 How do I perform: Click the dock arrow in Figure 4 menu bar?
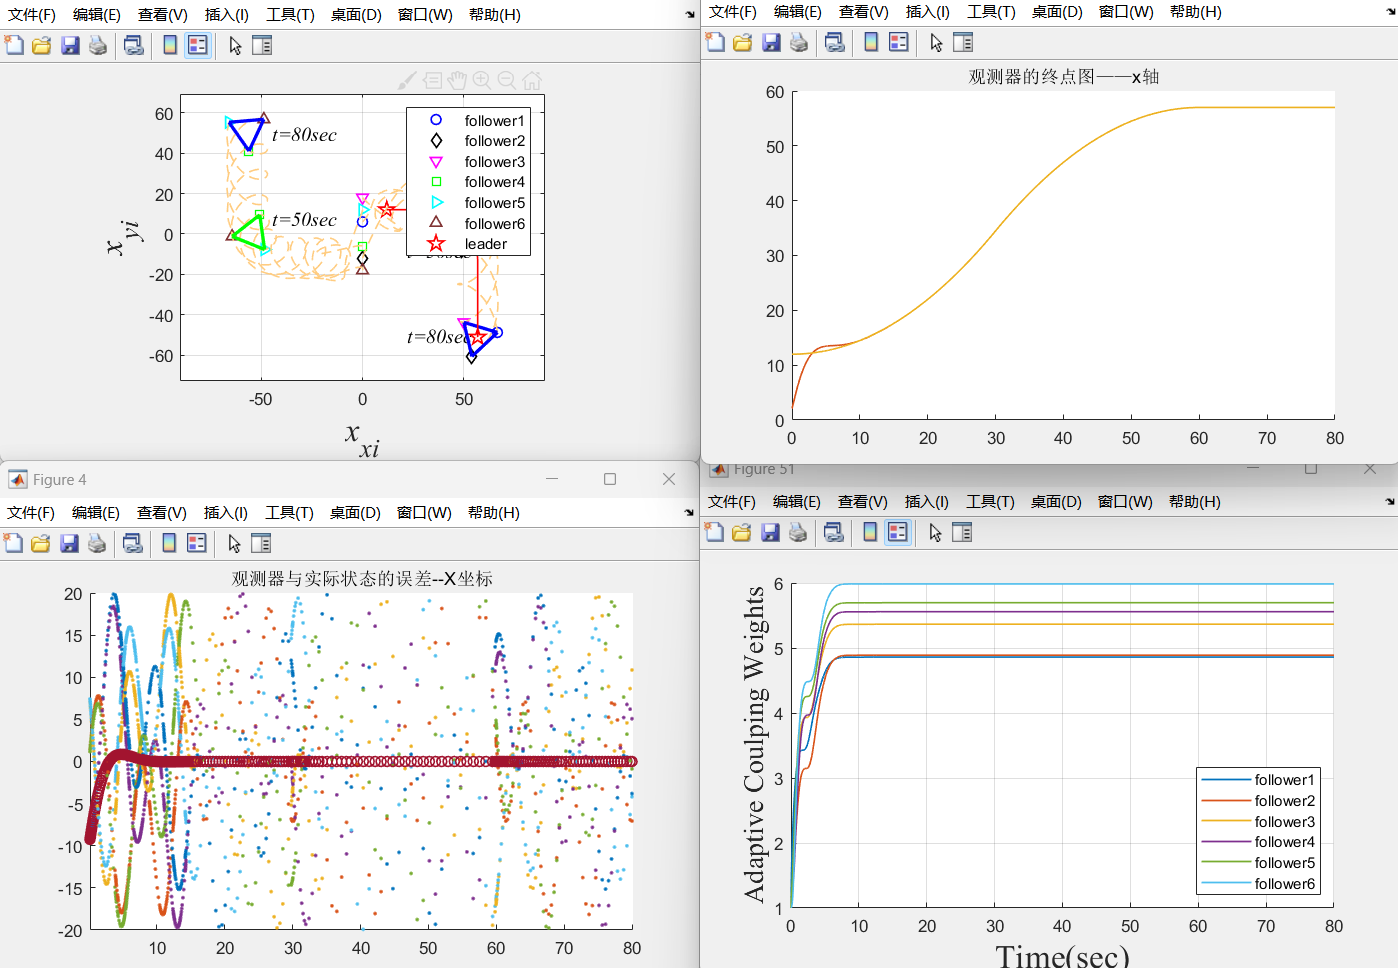pyautogui.click(x=689, y=513)
